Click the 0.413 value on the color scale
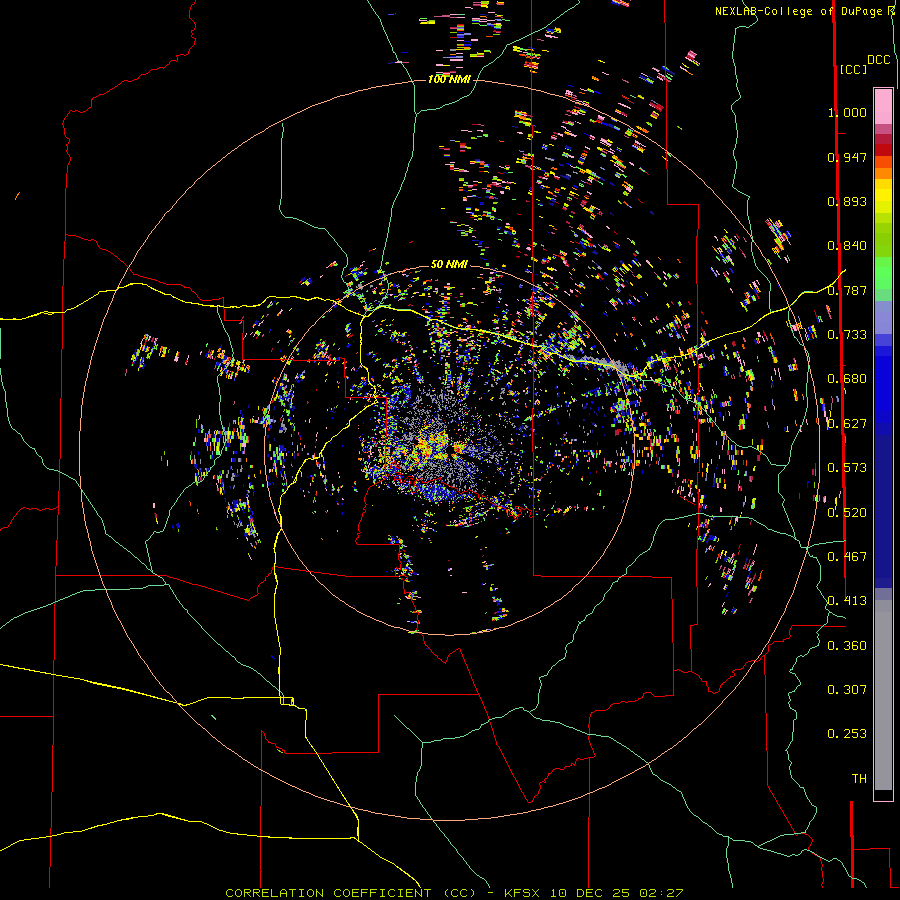Screen dimensions: 900x900 pos(847,601)
